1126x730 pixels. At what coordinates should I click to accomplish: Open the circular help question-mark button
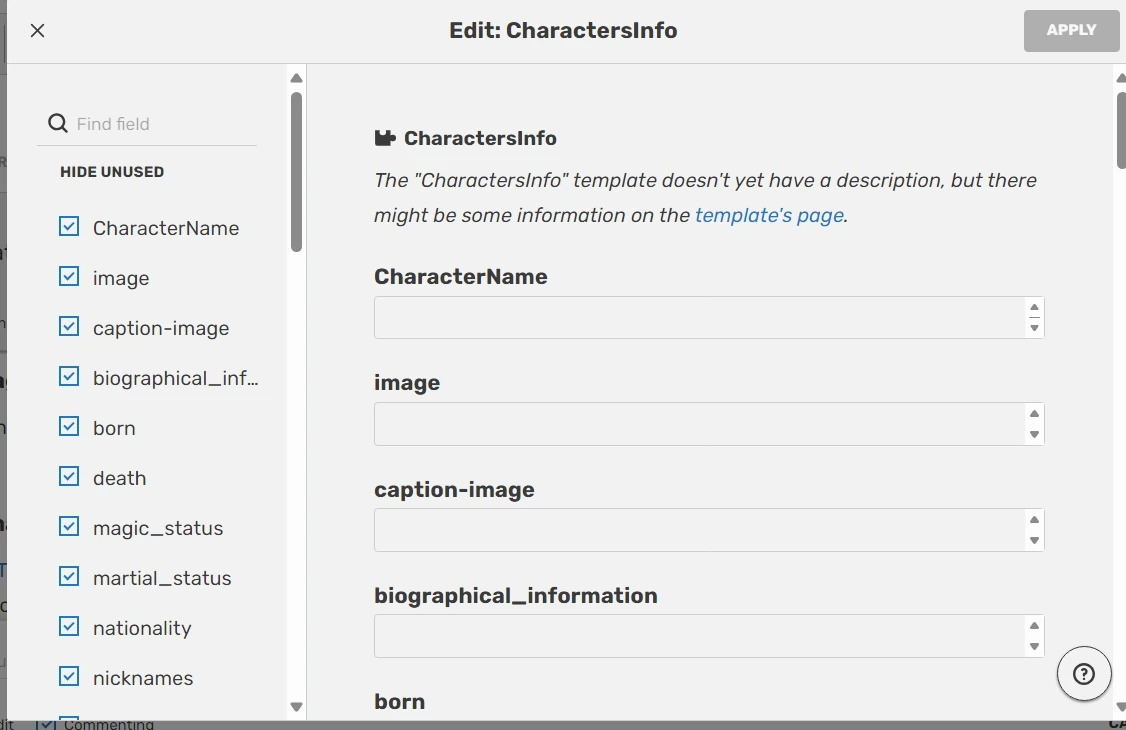(x=1084, y=674)
